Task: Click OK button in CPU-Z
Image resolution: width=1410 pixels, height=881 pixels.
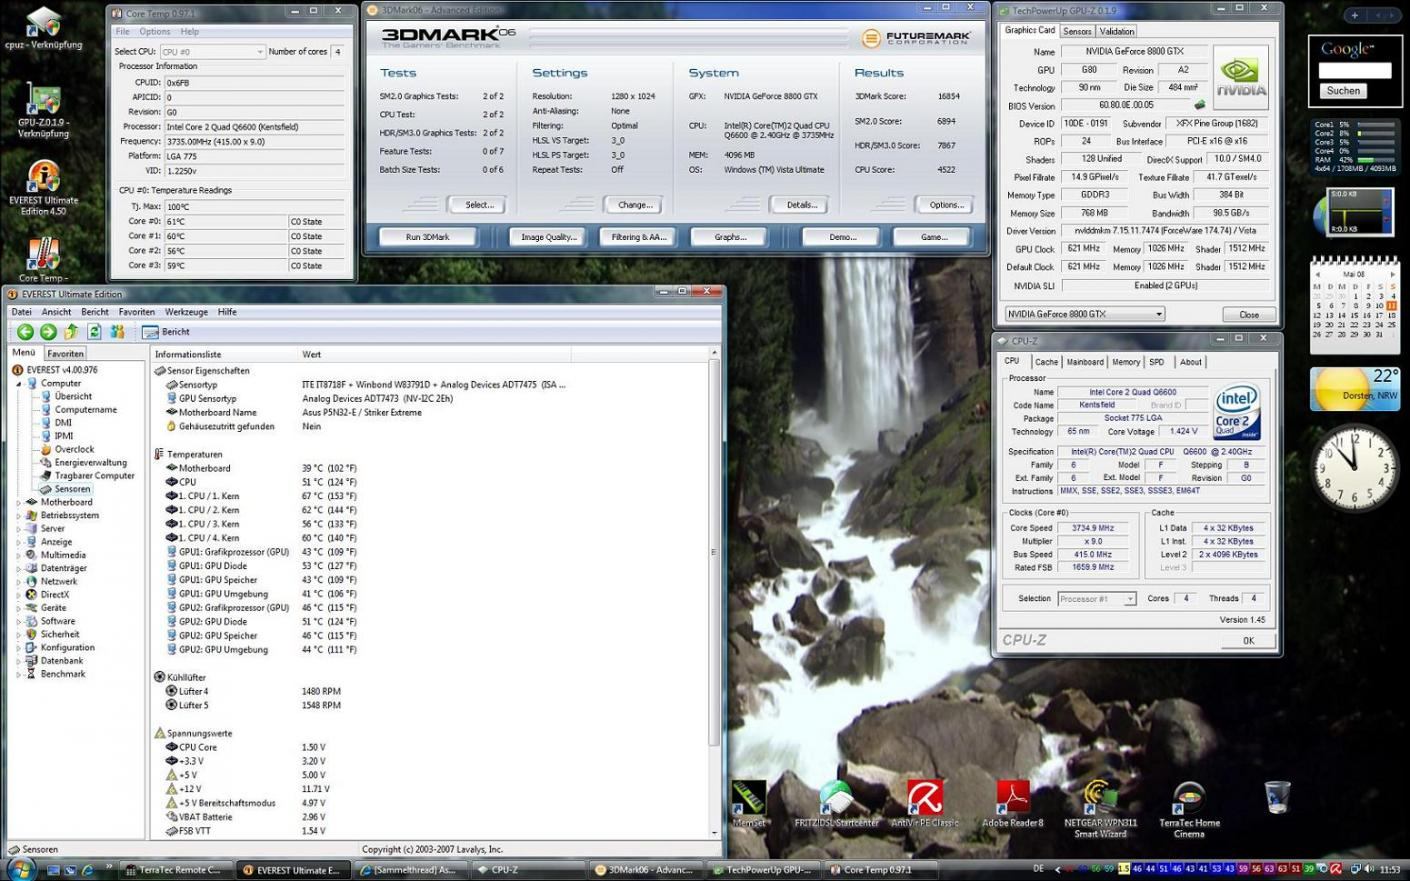Action: pos(1248,641)
